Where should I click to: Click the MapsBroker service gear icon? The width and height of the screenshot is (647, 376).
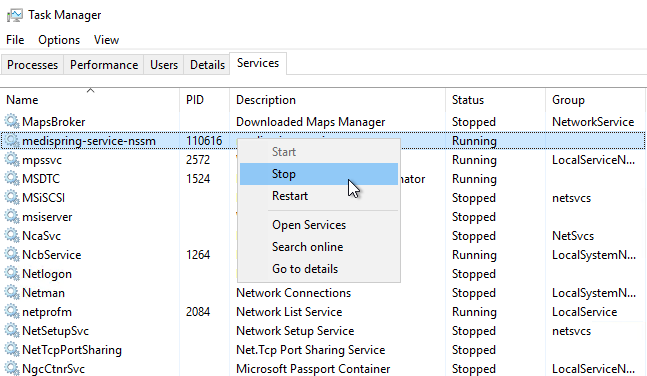coord(12,122)
